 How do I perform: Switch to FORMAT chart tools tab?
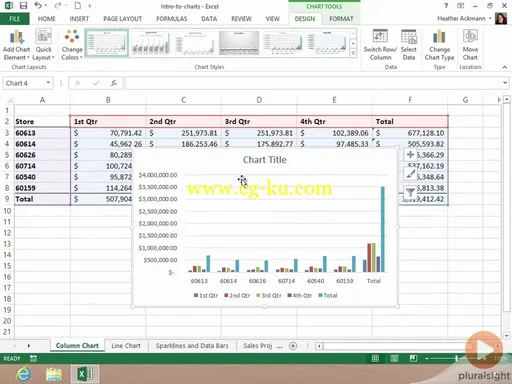tap(341, 19)
